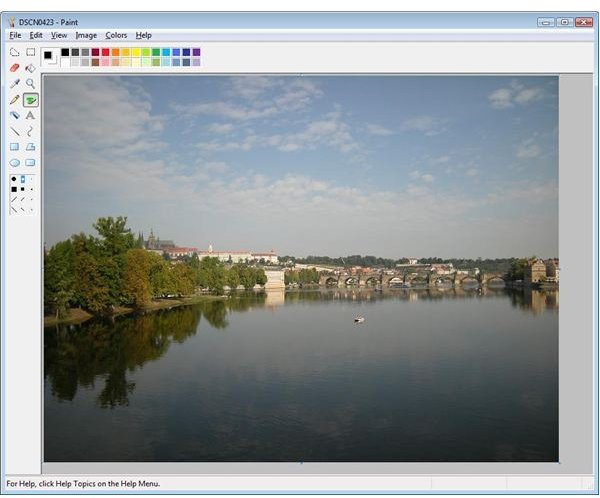
Task: Open the File menu
Action: [x=15, y=35]
